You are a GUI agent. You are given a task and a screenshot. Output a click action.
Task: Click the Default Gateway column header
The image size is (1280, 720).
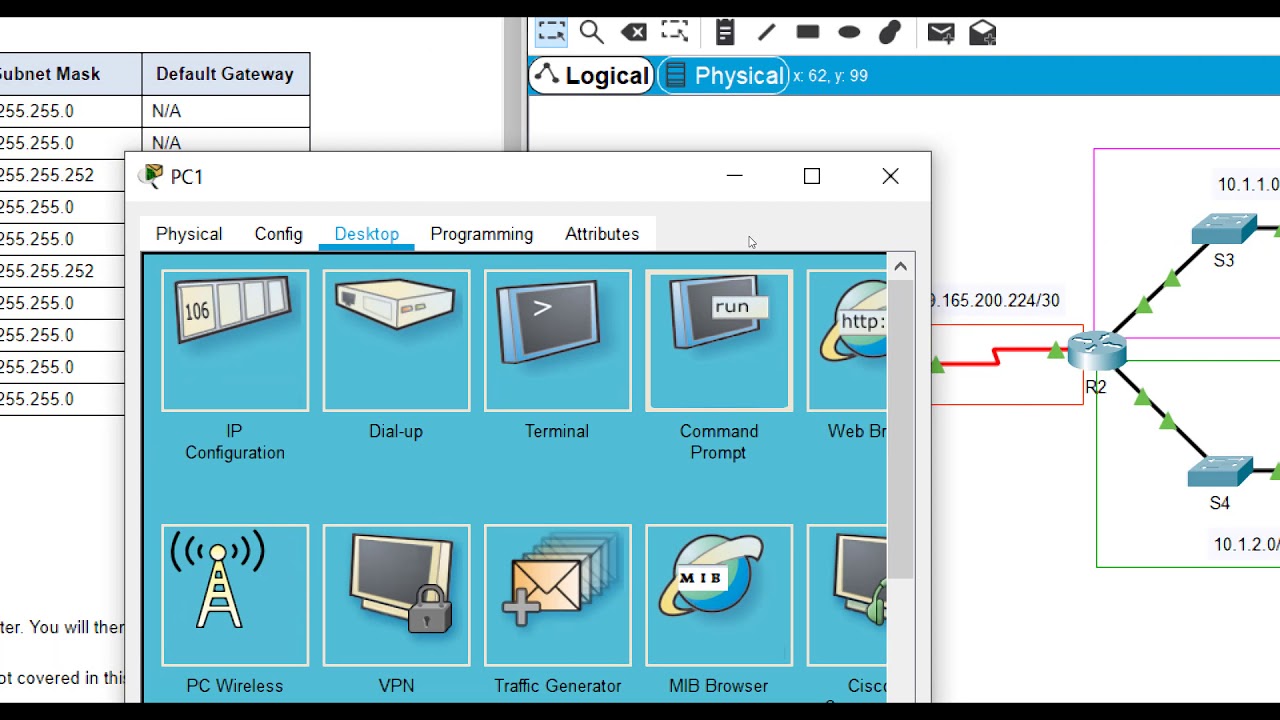pos(225,74)
